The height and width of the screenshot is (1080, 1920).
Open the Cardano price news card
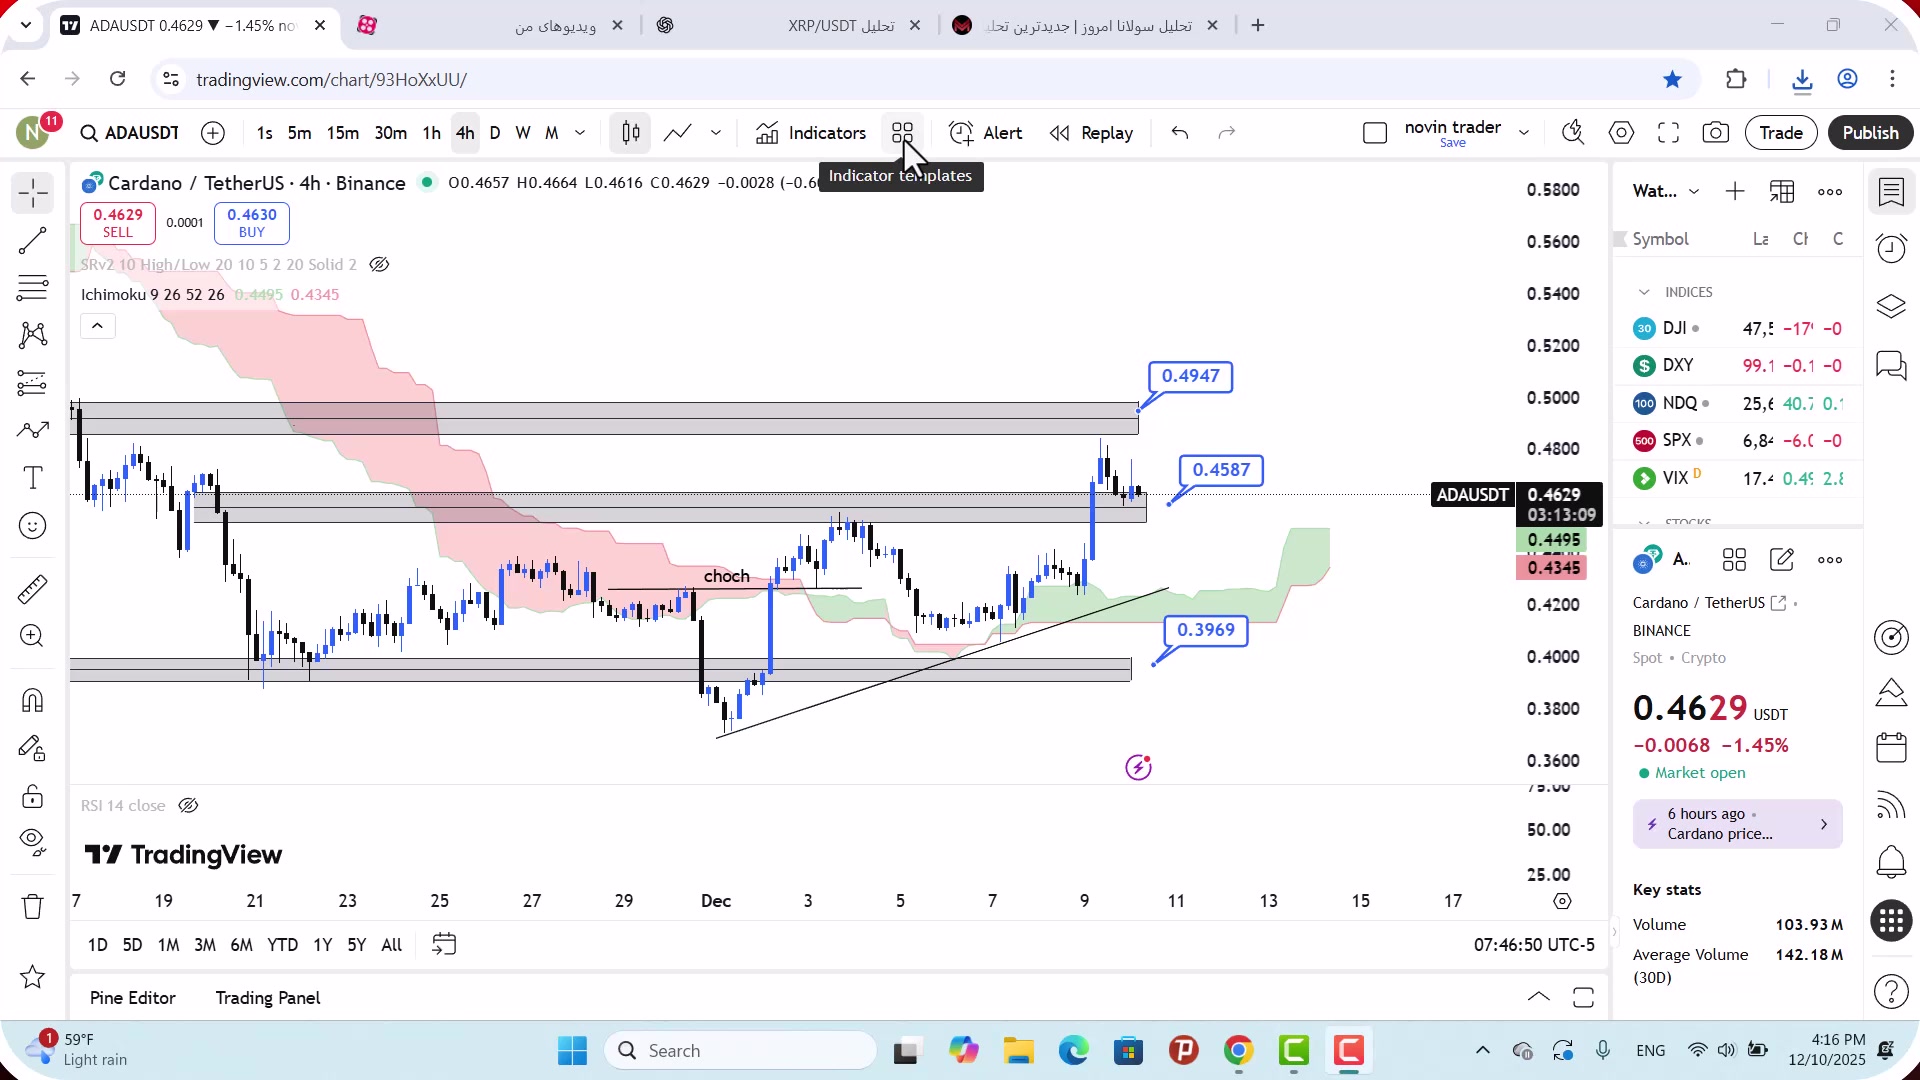pos(1738,824)
